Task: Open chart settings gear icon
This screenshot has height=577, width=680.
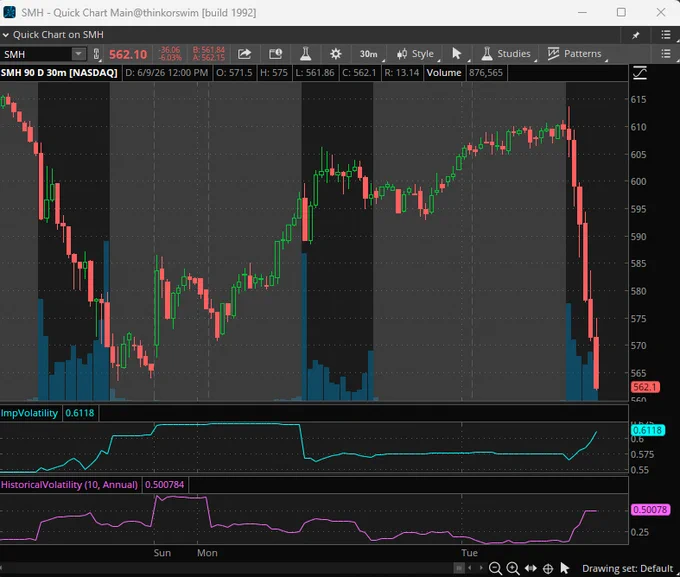Action: (336, 54)
